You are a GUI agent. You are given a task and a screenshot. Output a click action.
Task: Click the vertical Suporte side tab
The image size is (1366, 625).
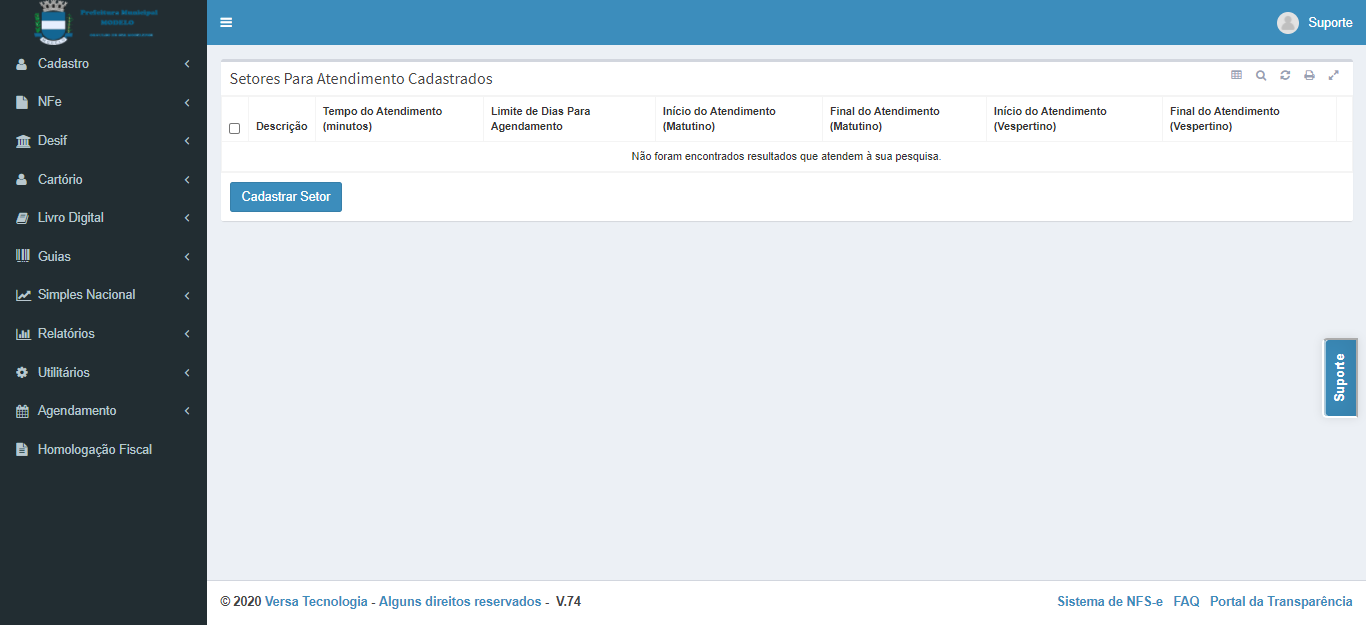point(1340,377)
